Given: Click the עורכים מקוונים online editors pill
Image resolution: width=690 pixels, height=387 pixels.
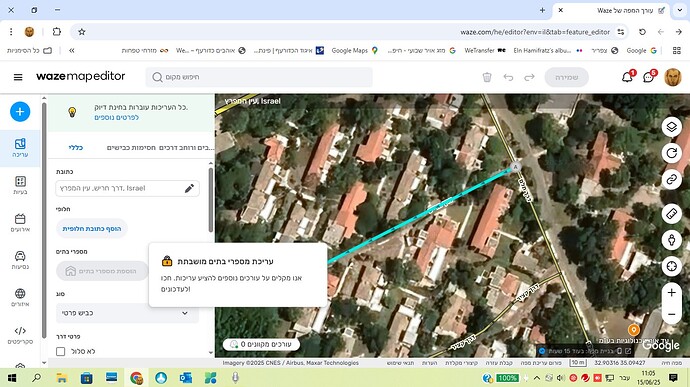Looking at the screenshot, I should point(261,344).
